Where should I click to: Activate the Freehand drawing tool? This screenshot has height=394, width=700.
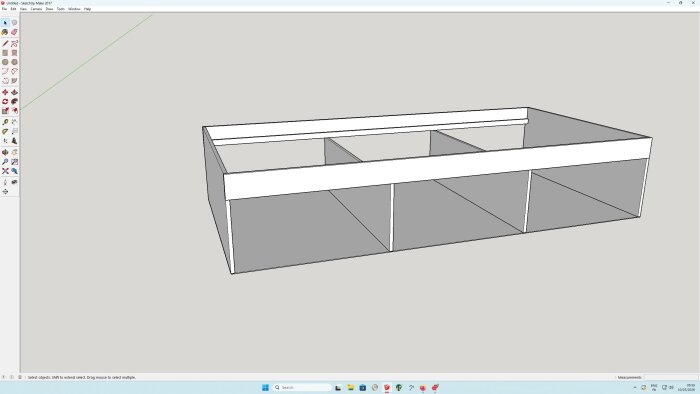click(14, 44)
